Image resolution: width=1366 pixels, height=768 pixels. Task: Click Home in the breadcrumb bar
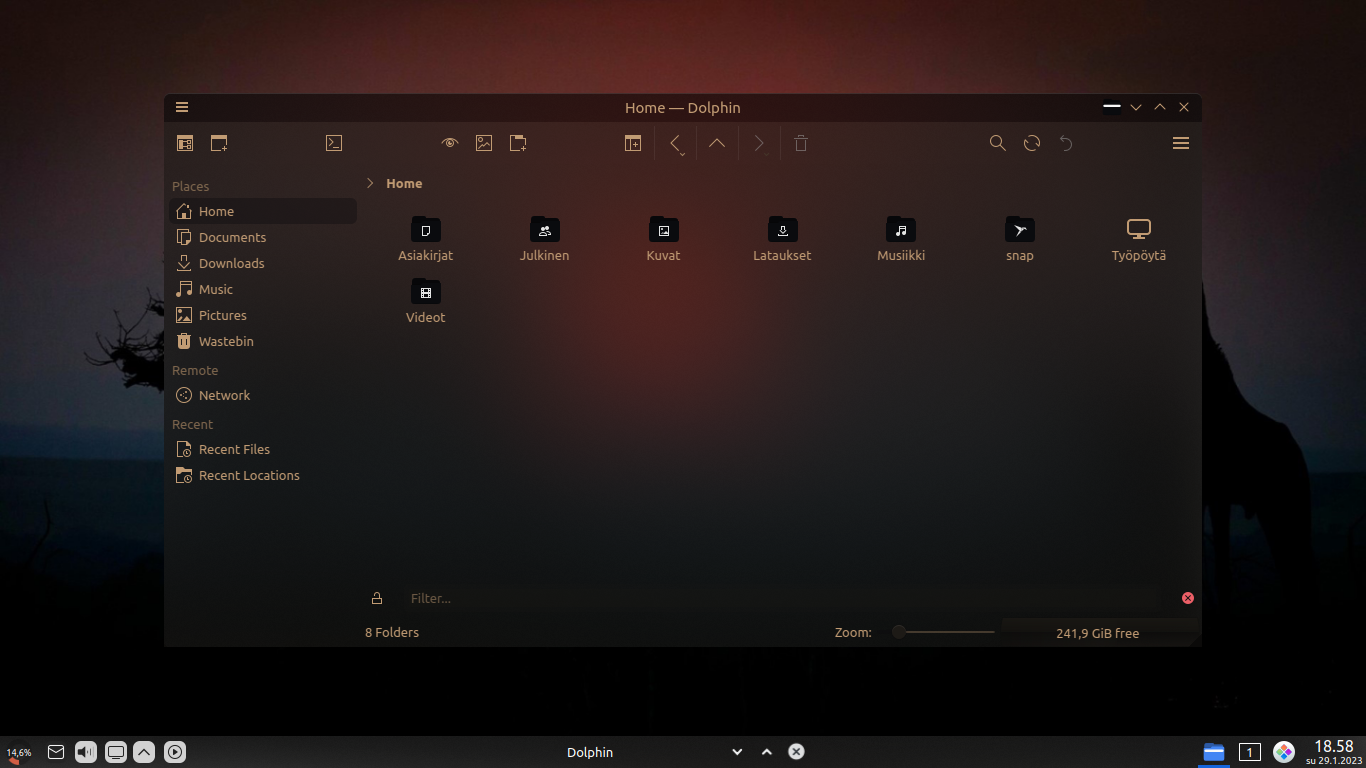[404, 183]
